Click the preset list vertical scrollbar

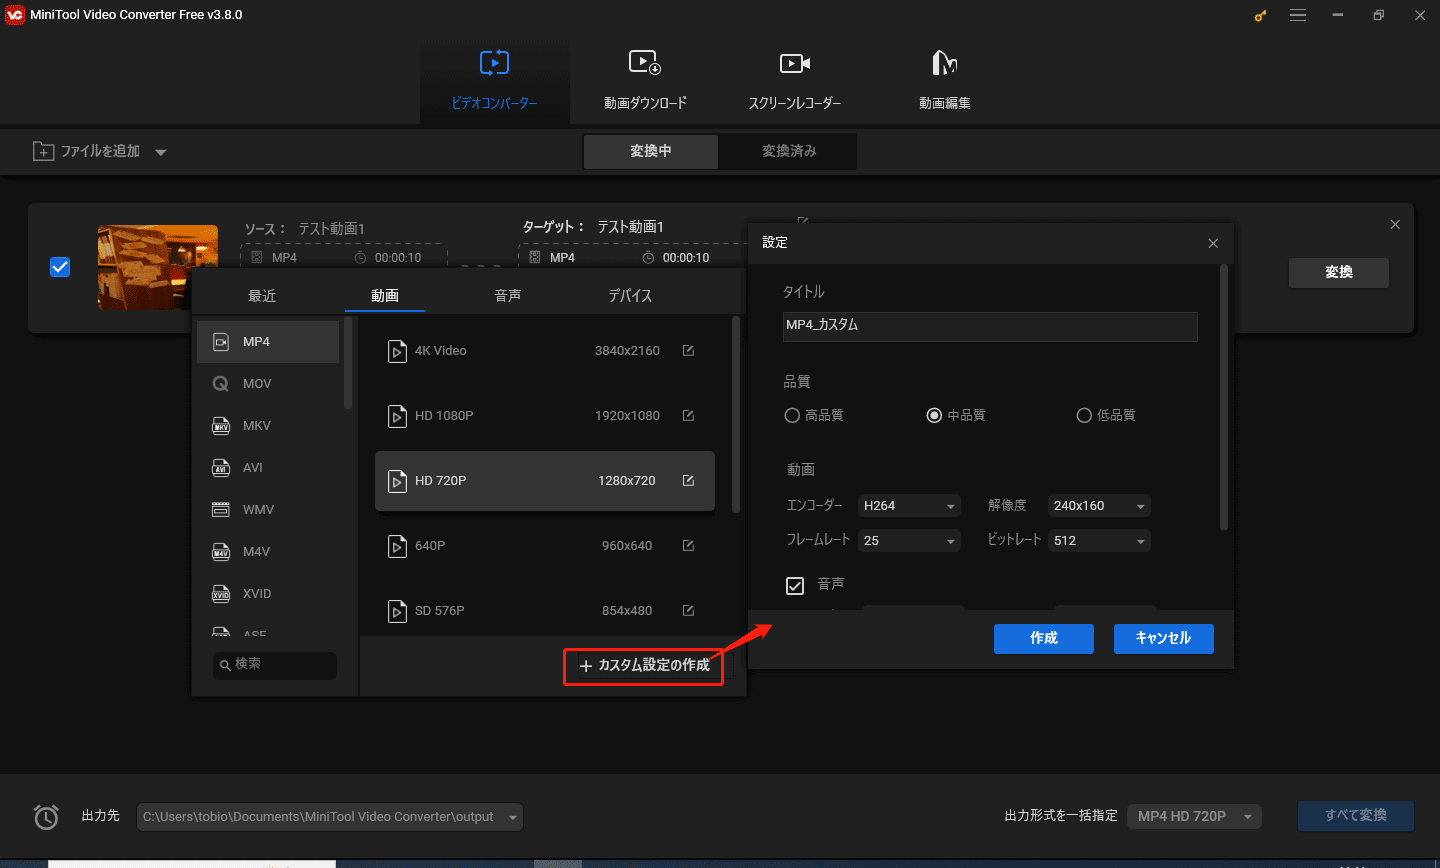pyautogui.click(x=736, y=415)
